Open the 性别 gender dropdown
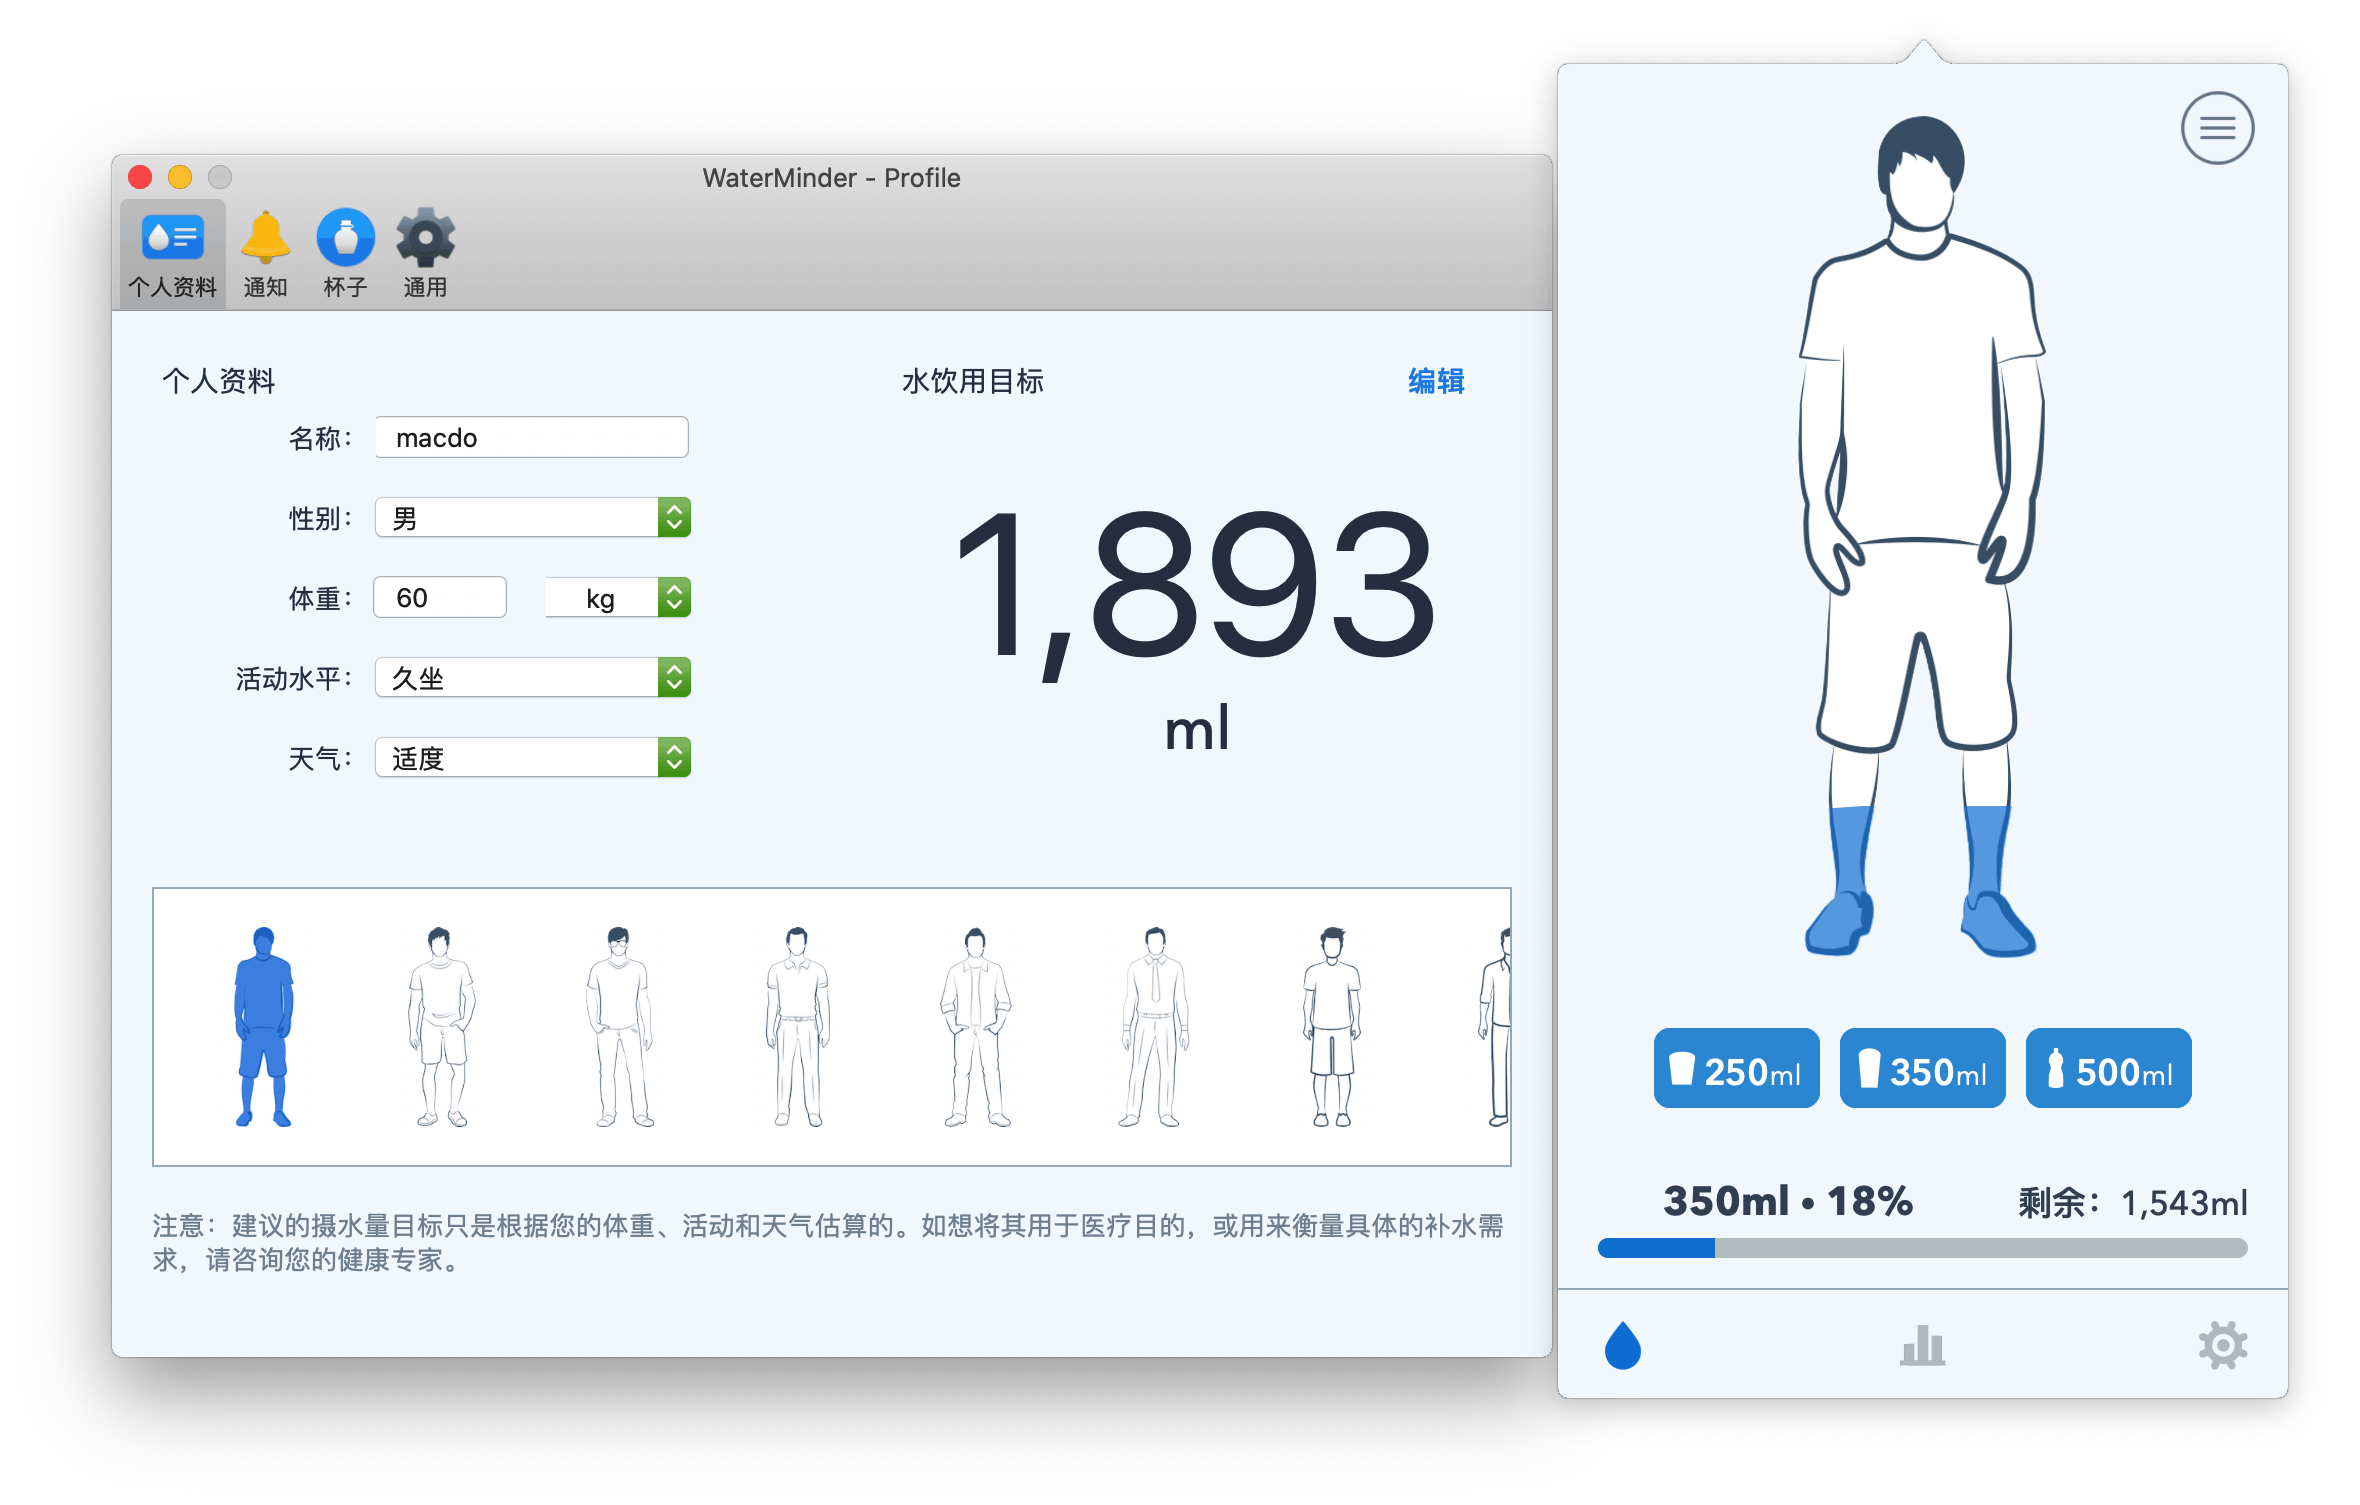The width and height of the screenshot is (2360, 1505). [533, 518]
